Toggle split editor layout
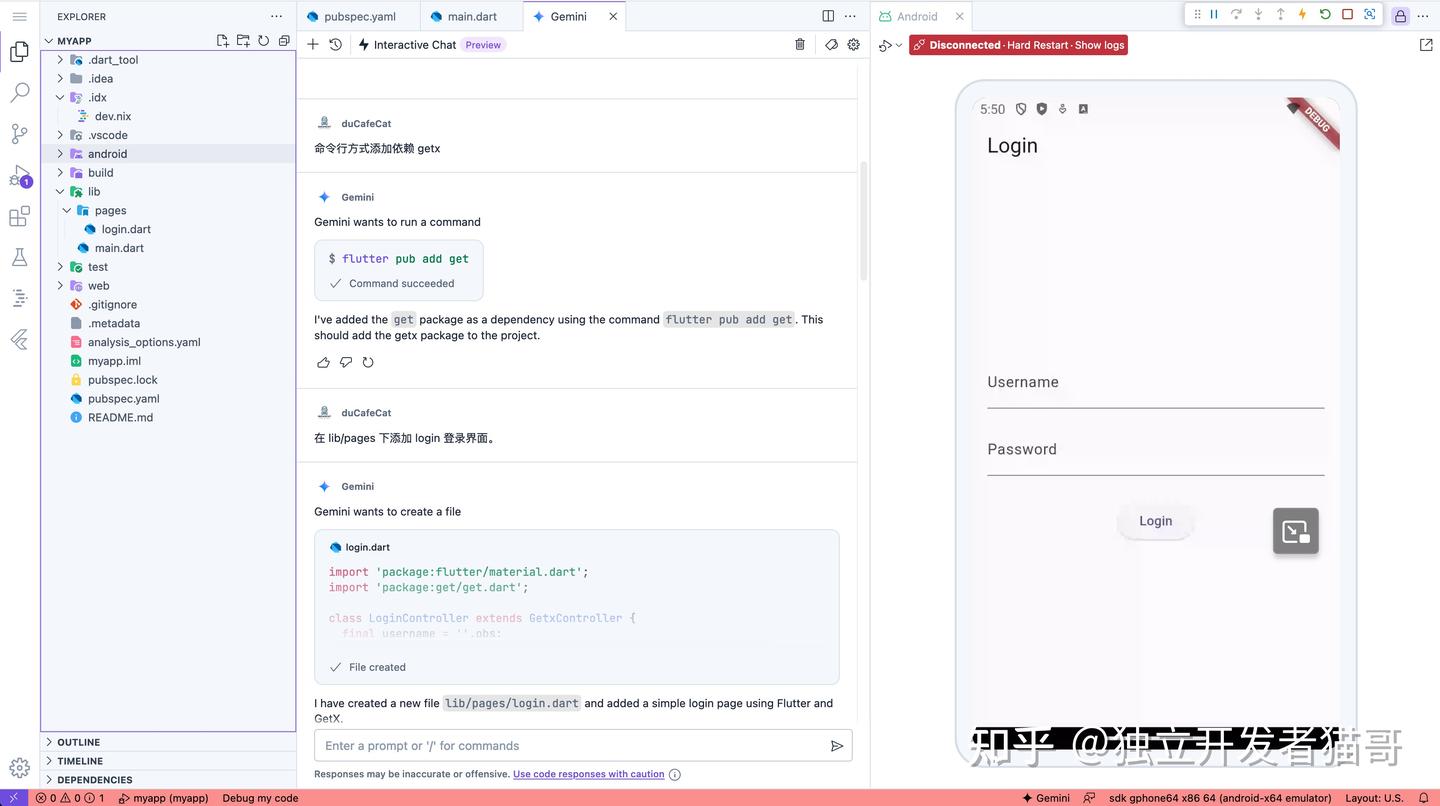The height and width of the screenshot is (806, 1440). click(x=828, y=16)
